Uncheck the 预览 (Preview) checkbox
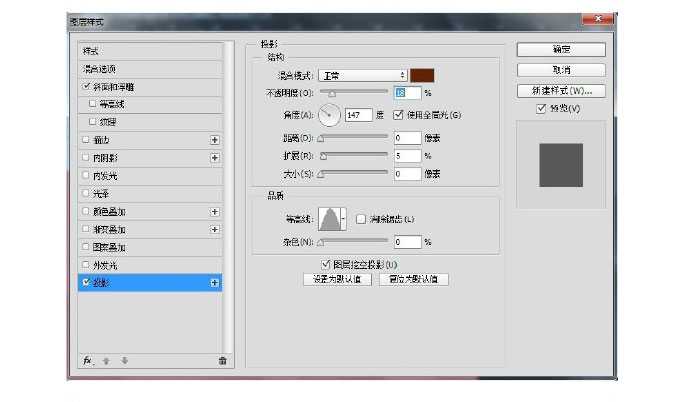This screenshot has width=690, height=402. [x=541, y=109]
